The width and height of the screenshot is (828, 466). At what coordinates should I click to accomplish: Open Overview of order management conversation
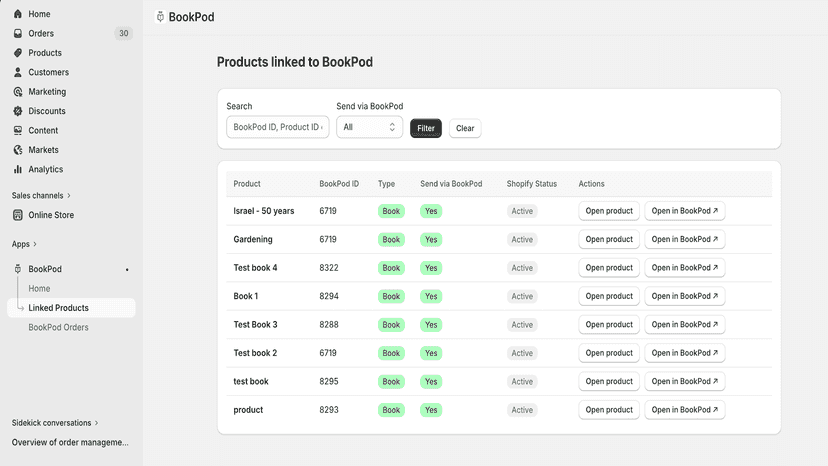(70, 442)
